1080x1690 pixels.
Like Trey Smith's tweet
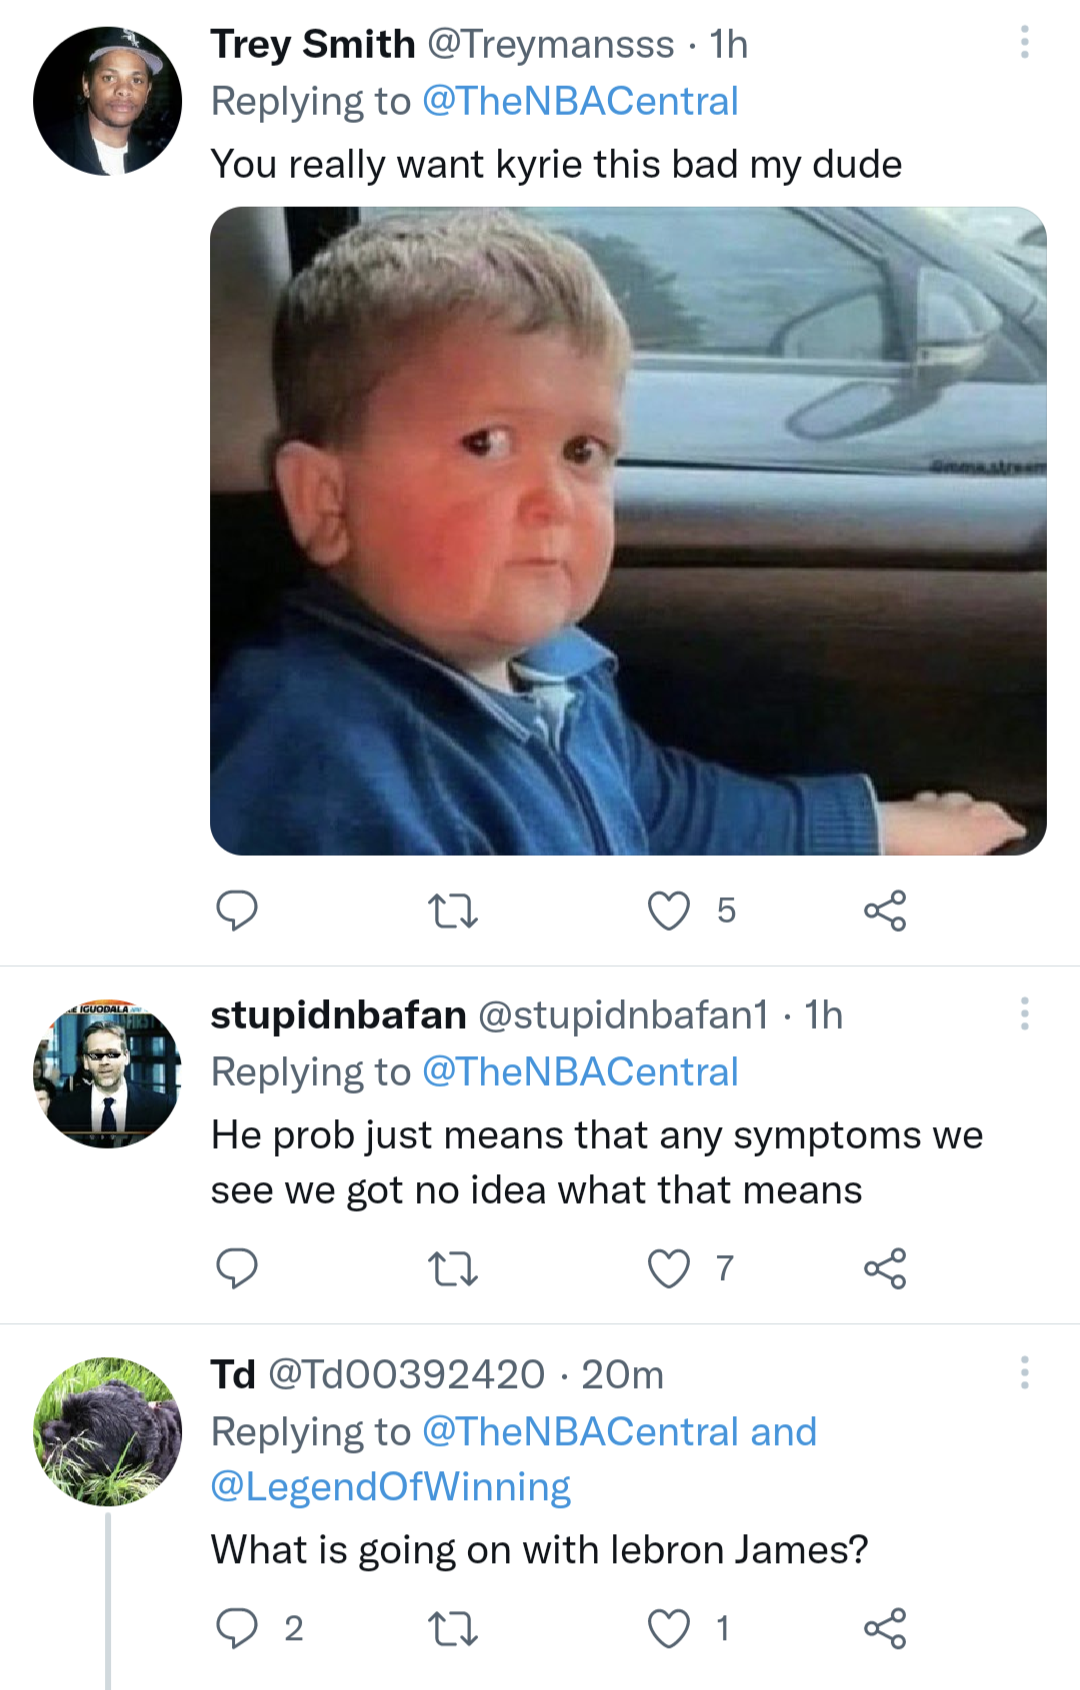pyautogui.click(x=669, y=911)
